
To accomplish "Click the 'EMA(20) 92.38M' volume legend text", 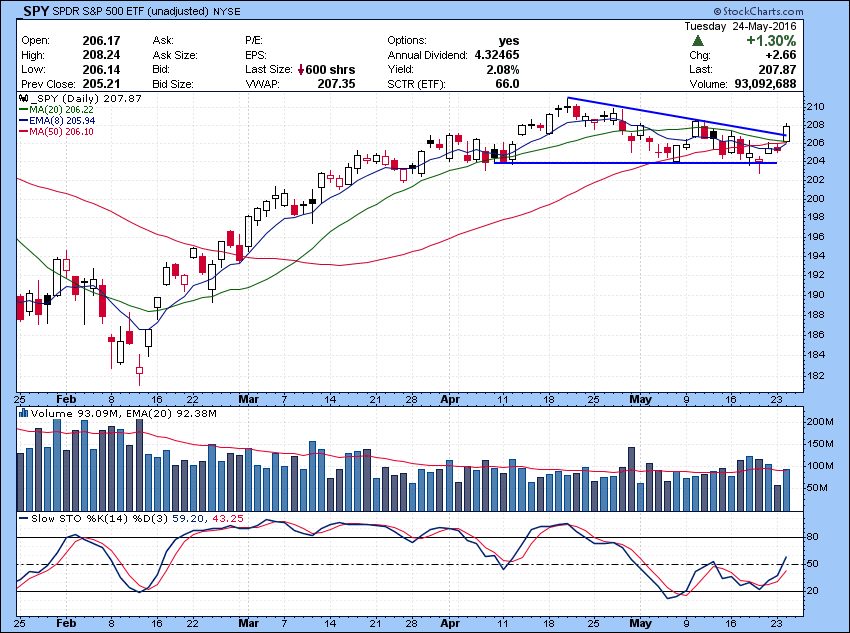I will [171, 414].
